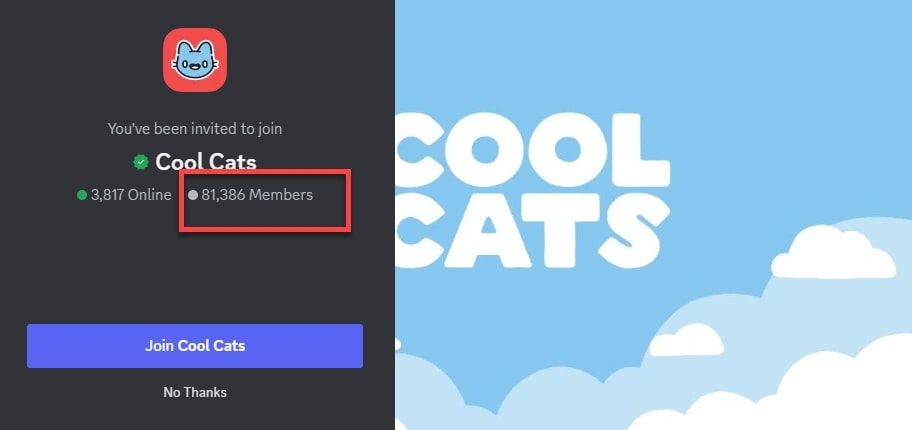Click the Cool Cats server avatar icon
912x430 pixels.
pos(195,60)
